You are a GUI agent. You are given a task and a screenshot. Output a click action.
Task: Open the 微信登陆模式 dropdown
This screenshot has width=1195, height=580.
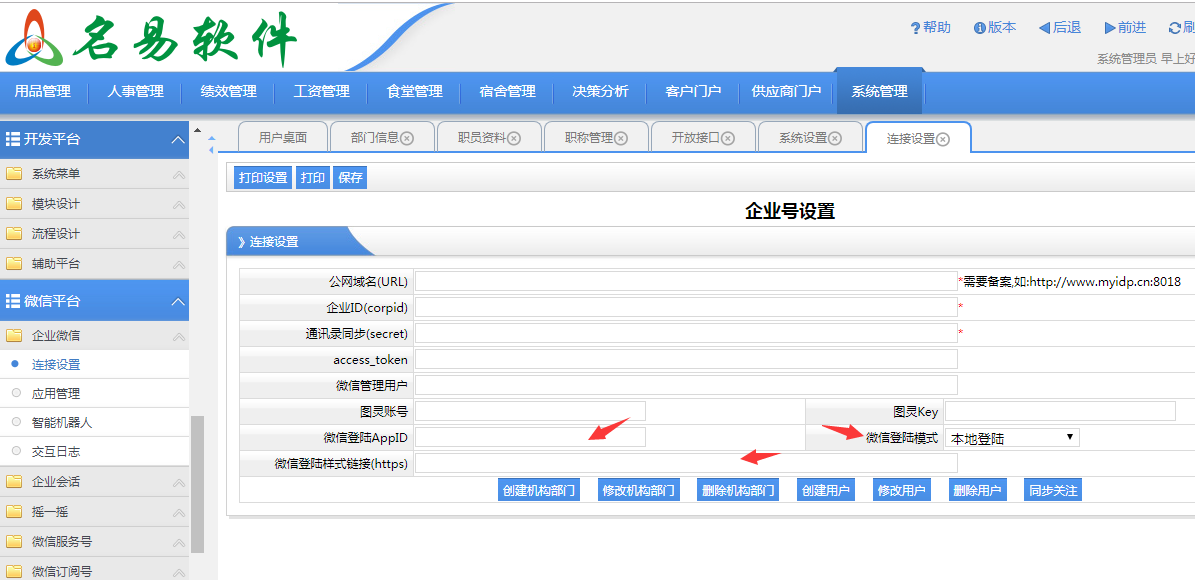(1012, 438)
